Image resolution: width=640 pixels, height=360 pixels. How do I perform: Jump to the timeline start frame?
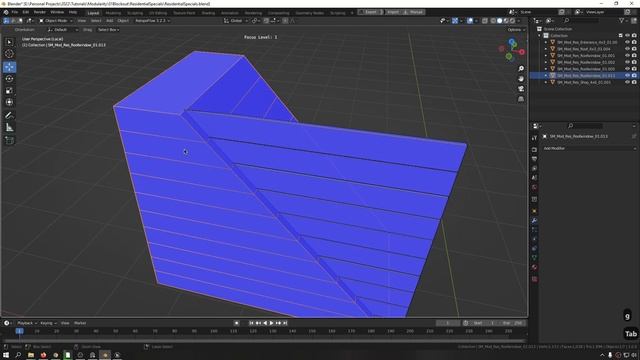click(251, 323)
